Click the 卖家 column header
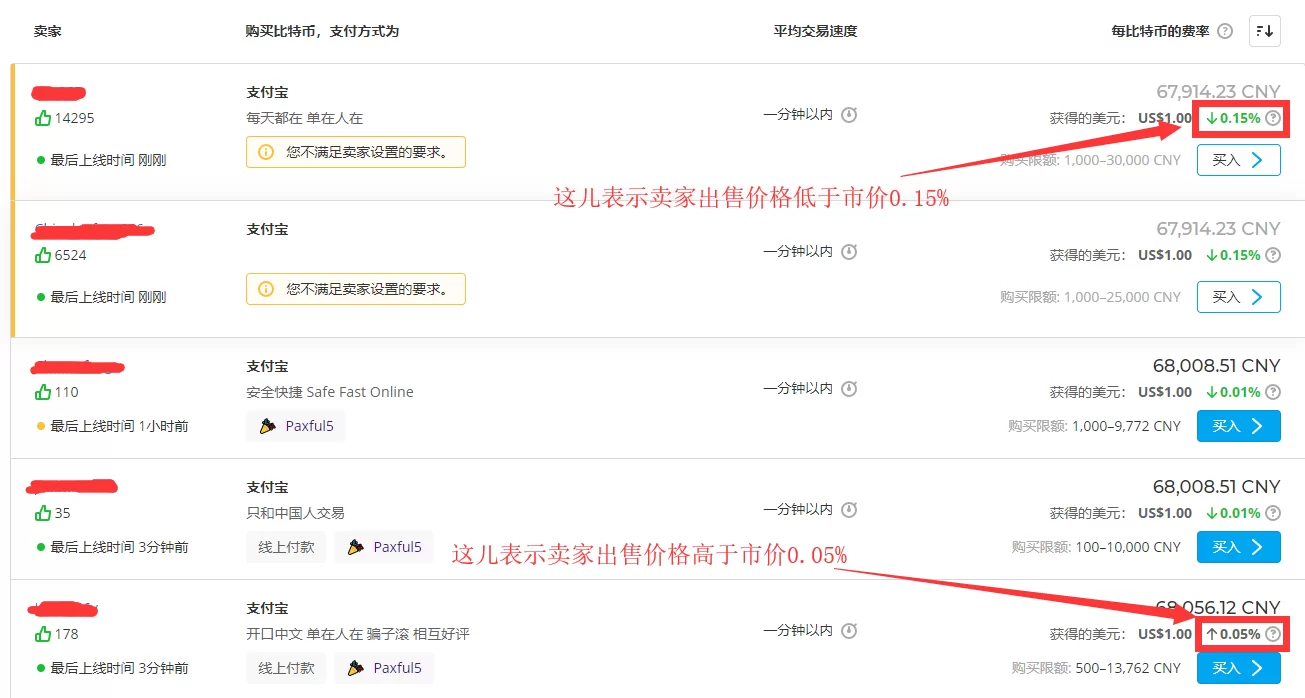The image size is (1305, 698). click(x=47, y=31)
